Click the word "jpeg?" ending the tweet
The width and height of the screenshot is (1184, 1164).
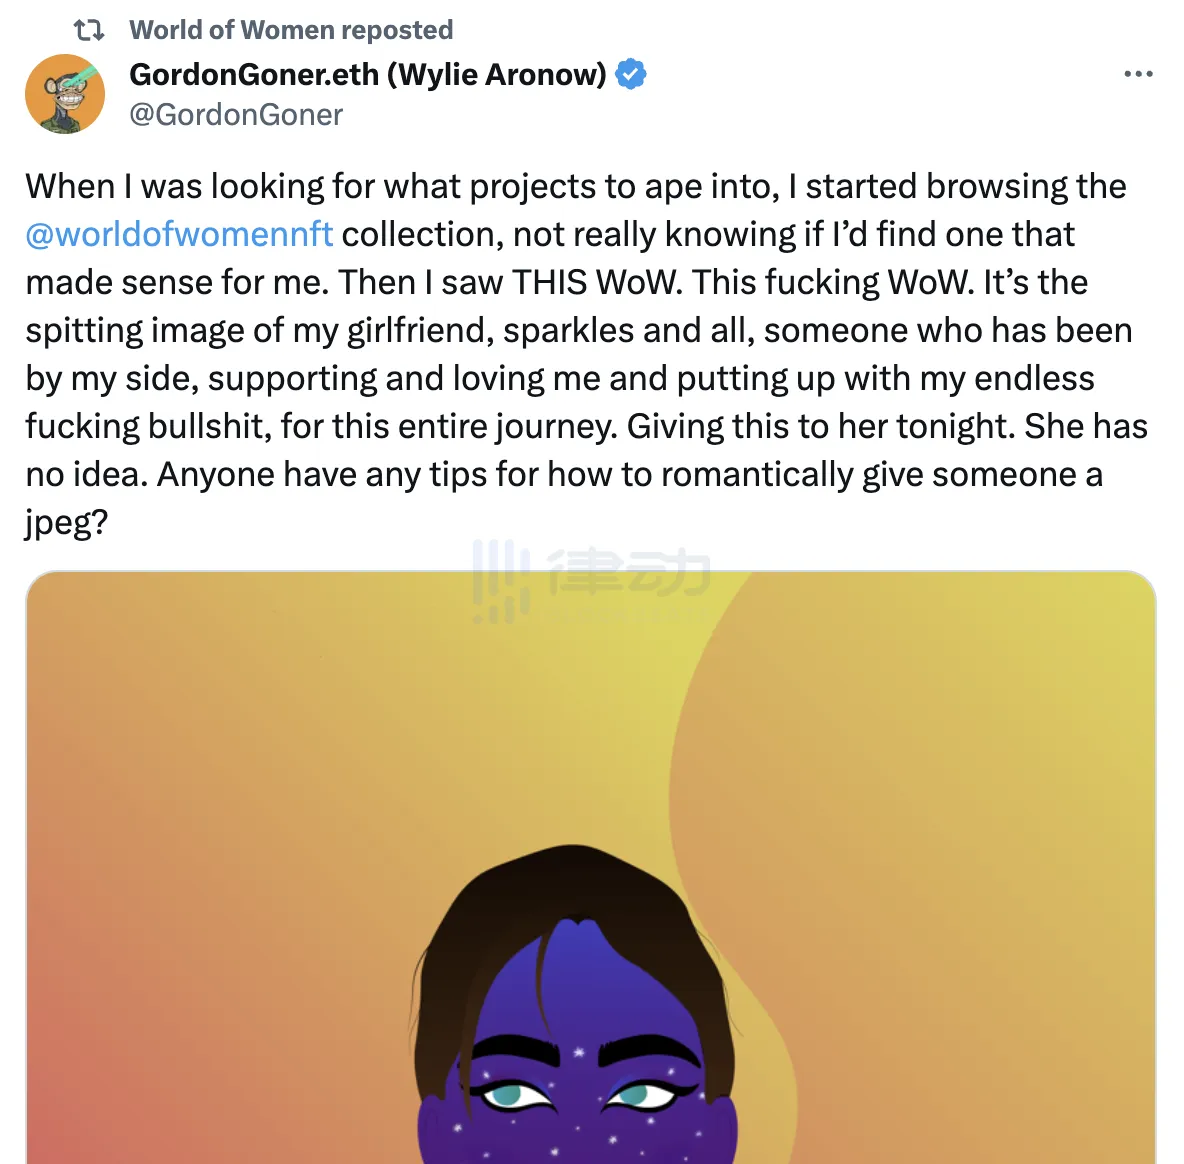[66, 522]
